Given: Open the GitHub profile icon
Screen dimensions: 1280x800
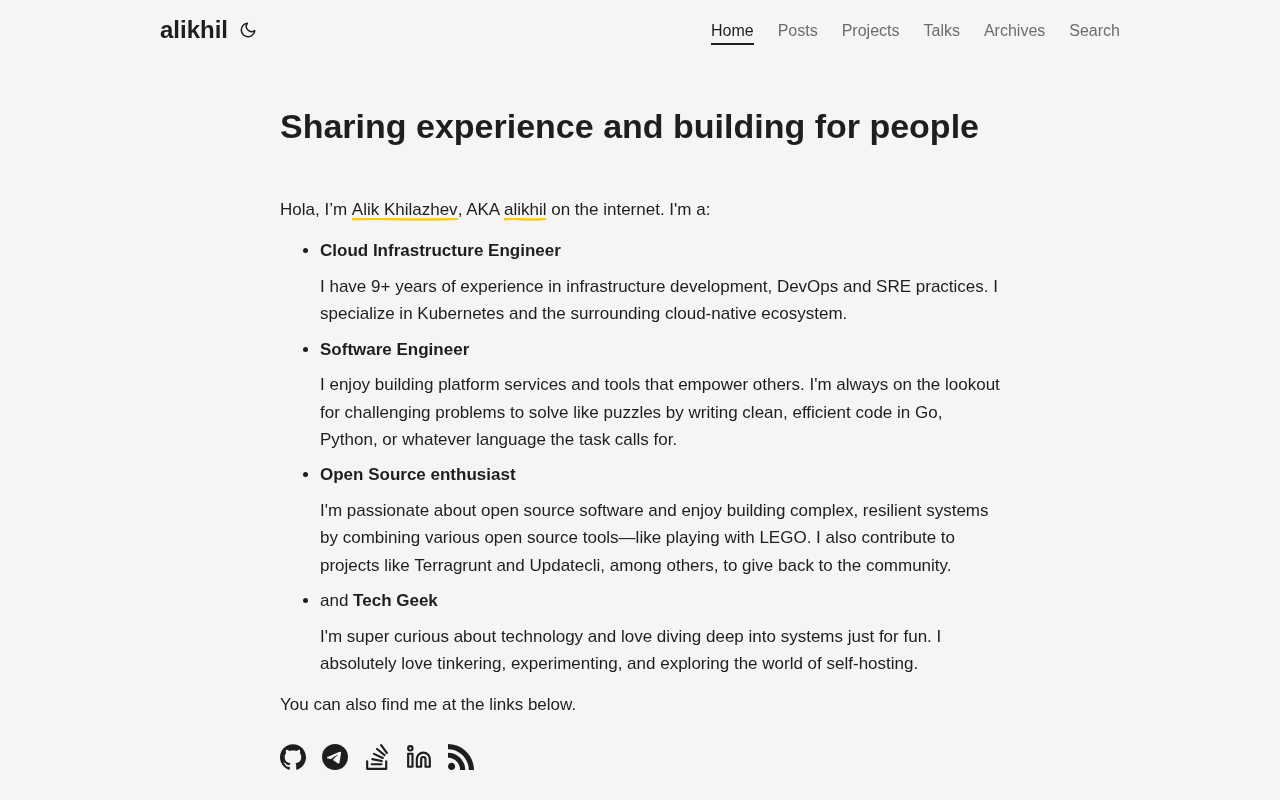Looking at the screenshot, I should pos(293,757).
